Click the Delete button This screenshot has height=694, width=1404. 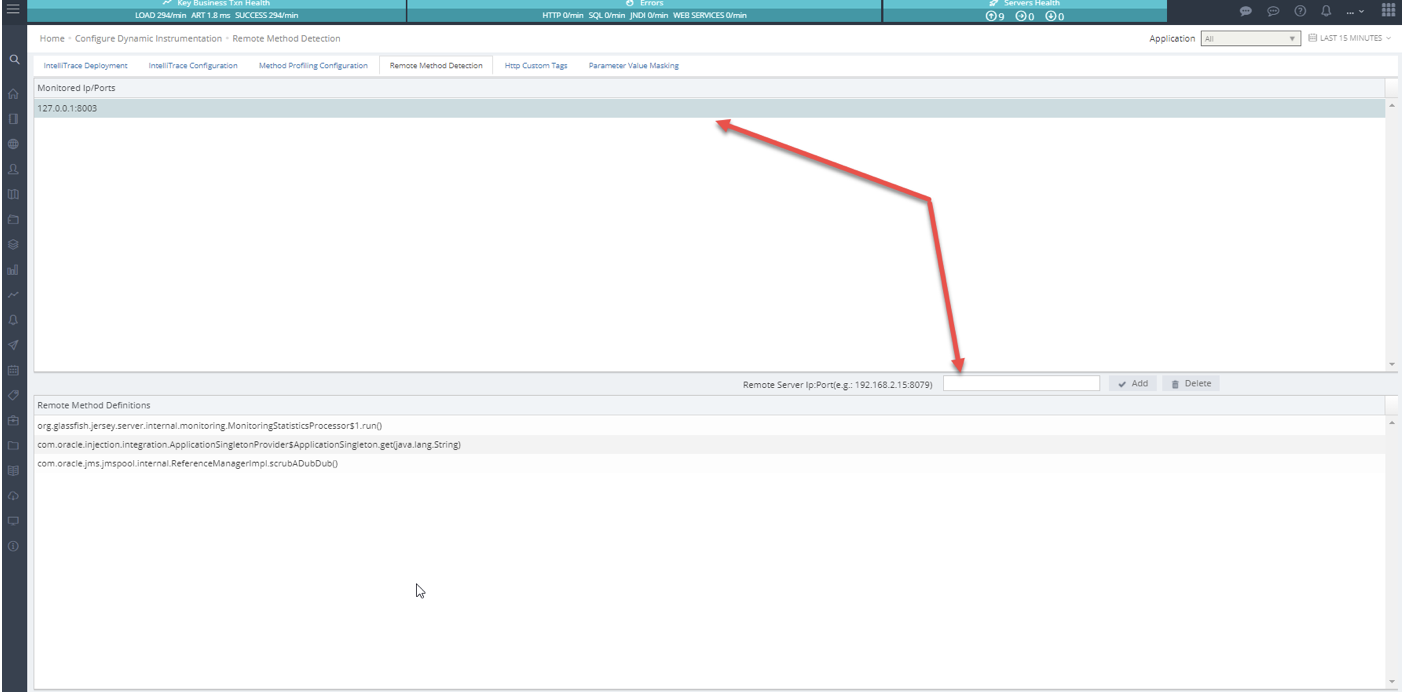click(1190, 384)
